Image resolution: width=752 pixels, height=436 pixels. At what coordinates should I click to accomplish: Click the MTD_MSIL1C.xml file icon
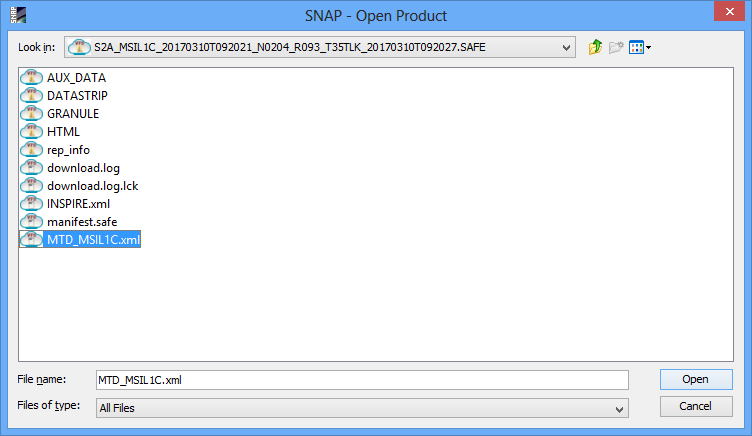32,239
